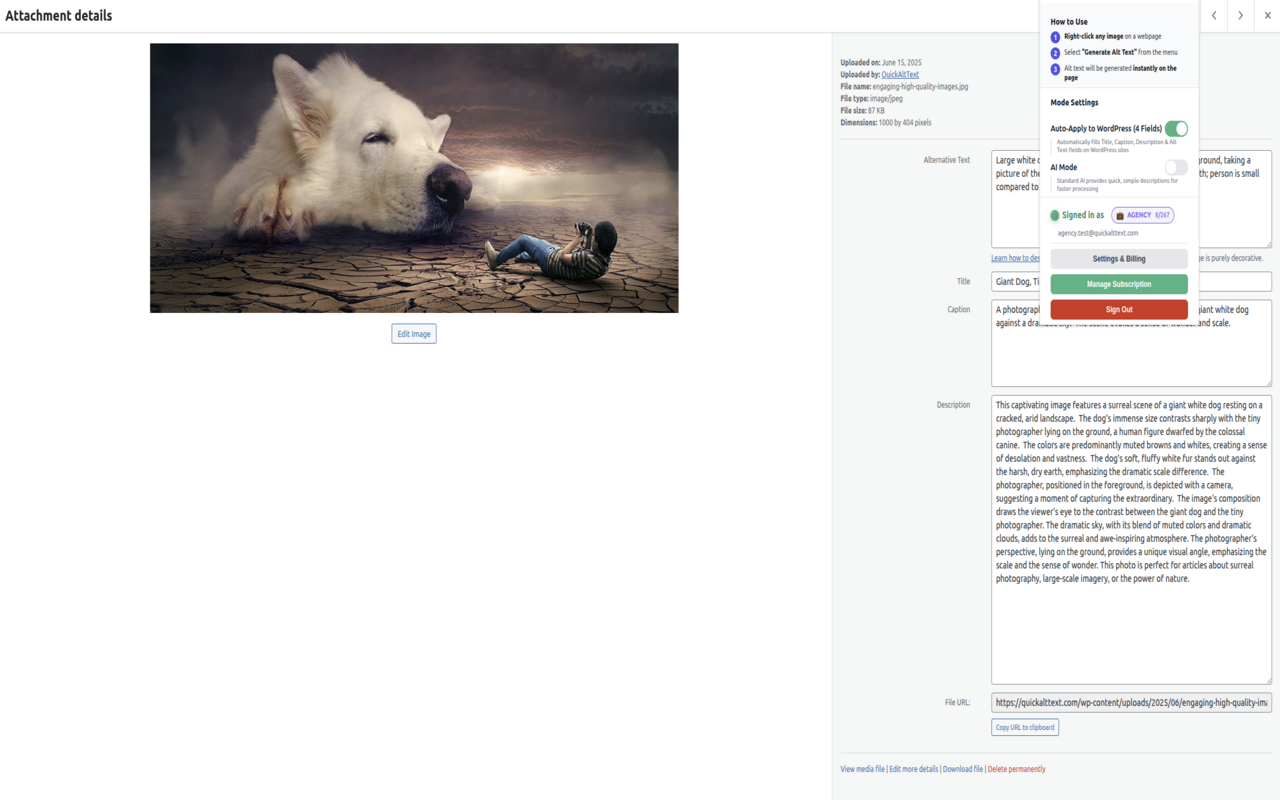Click step 'Alt text will be generated instantly'
The width and height of the screenshot is (1280, 800).
1120,73
